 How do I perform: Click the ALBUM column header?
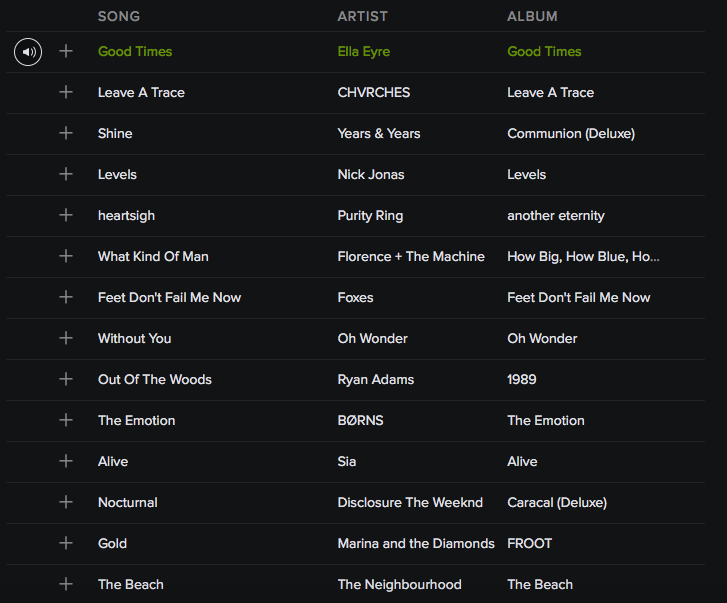point(532,16)
